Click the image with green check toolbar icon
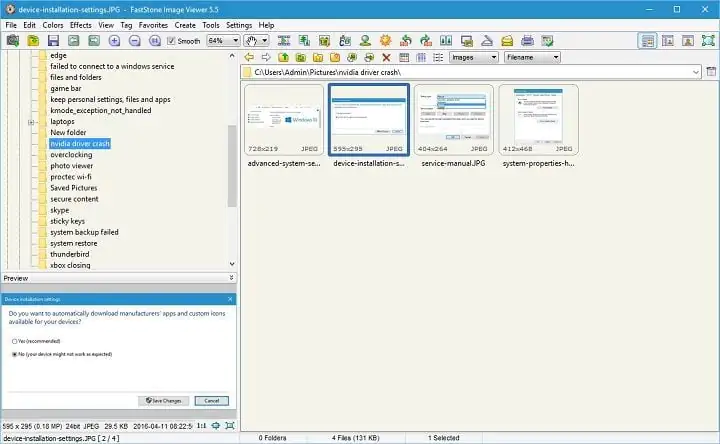 (x=547, y=41)
